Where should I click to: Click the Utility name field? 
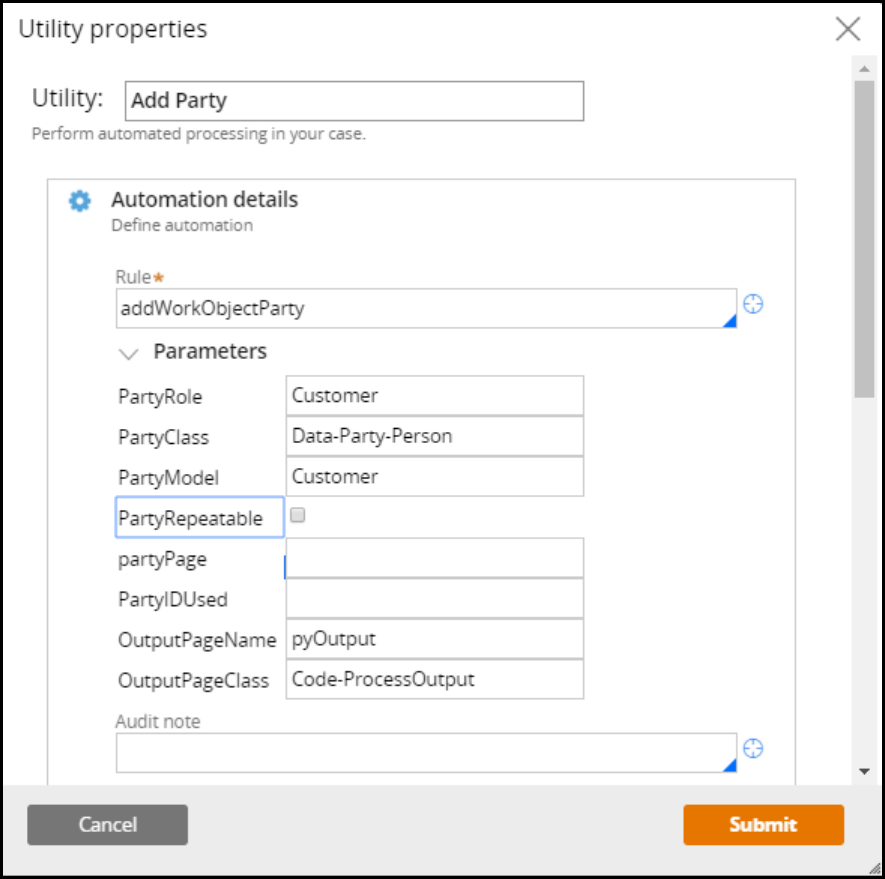[354, 101]
